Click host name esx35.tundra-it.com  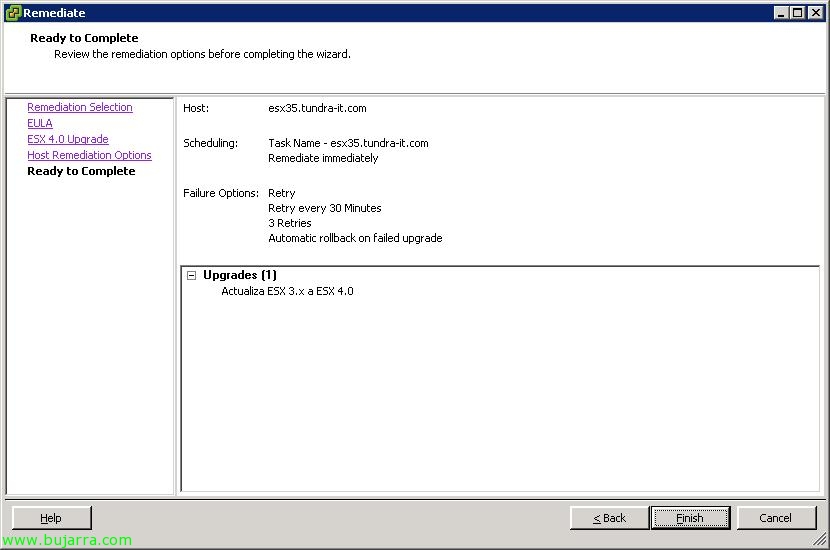click(x=317, y=108)
